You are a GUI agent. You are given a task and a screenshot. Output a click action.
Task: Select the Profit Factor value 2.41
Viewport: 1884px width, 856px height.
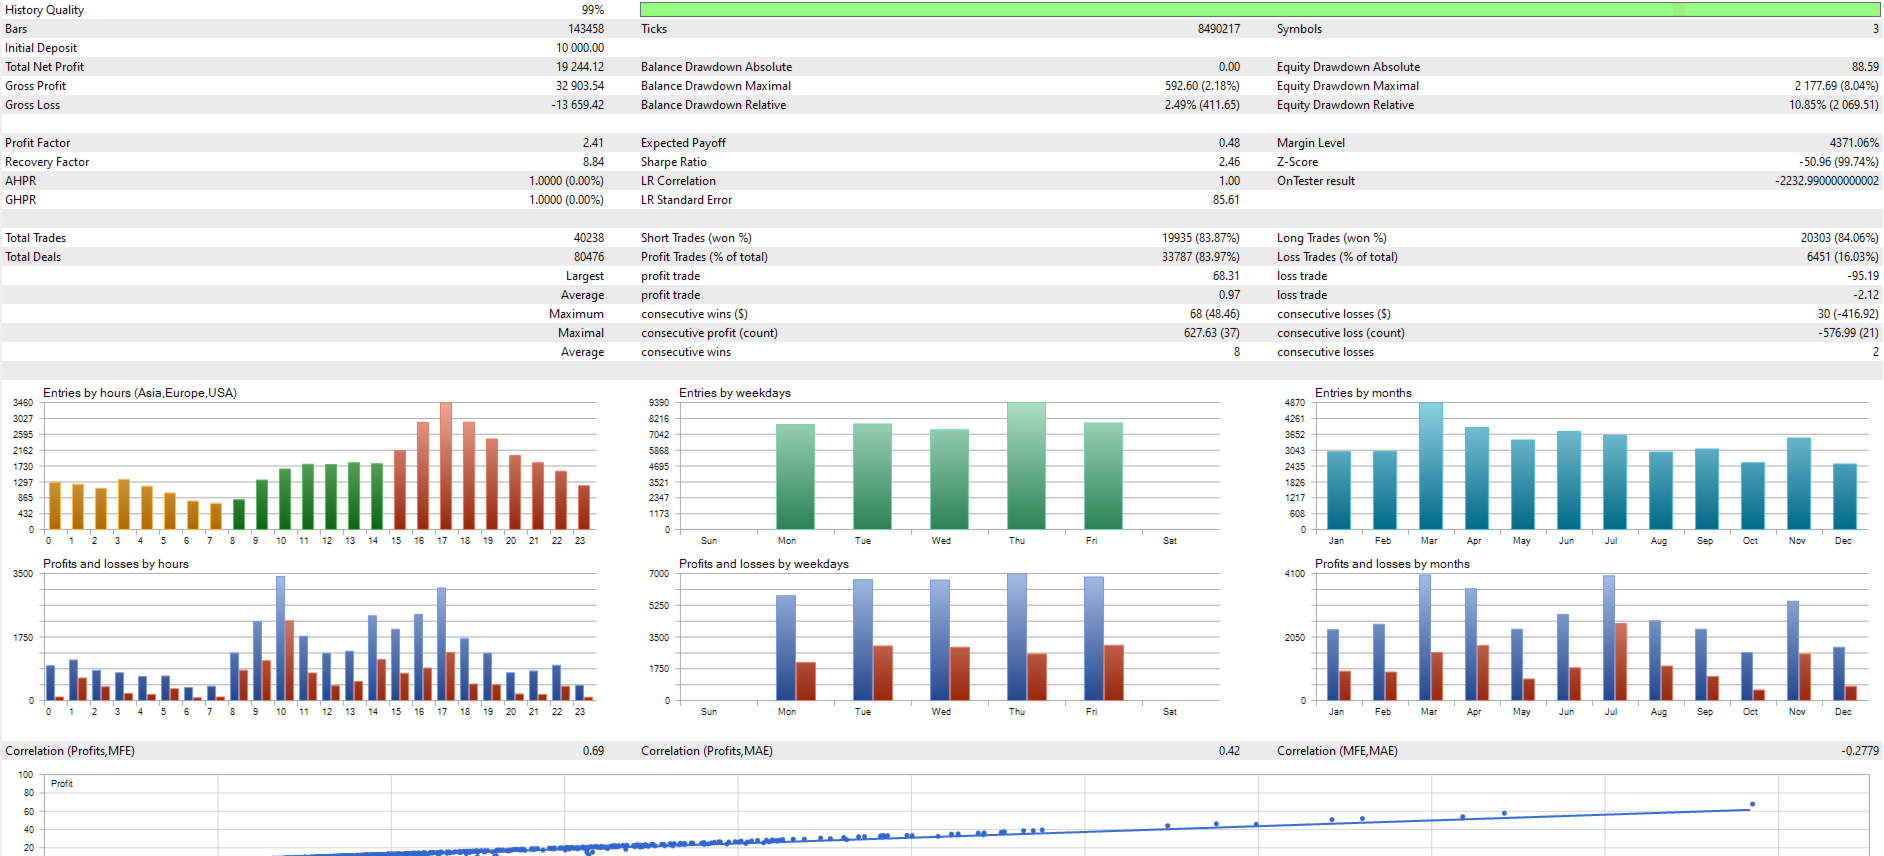tap(593, 143)
